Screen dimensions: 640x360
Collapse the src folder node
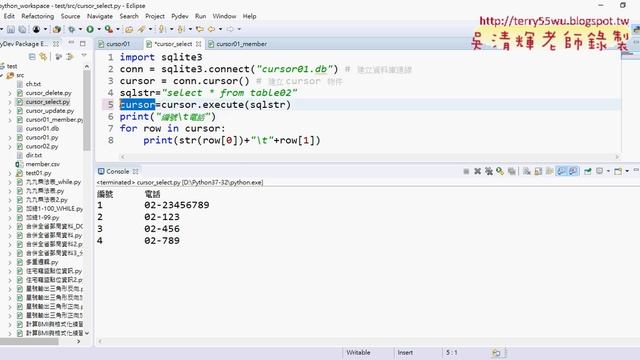coord(2,75)
